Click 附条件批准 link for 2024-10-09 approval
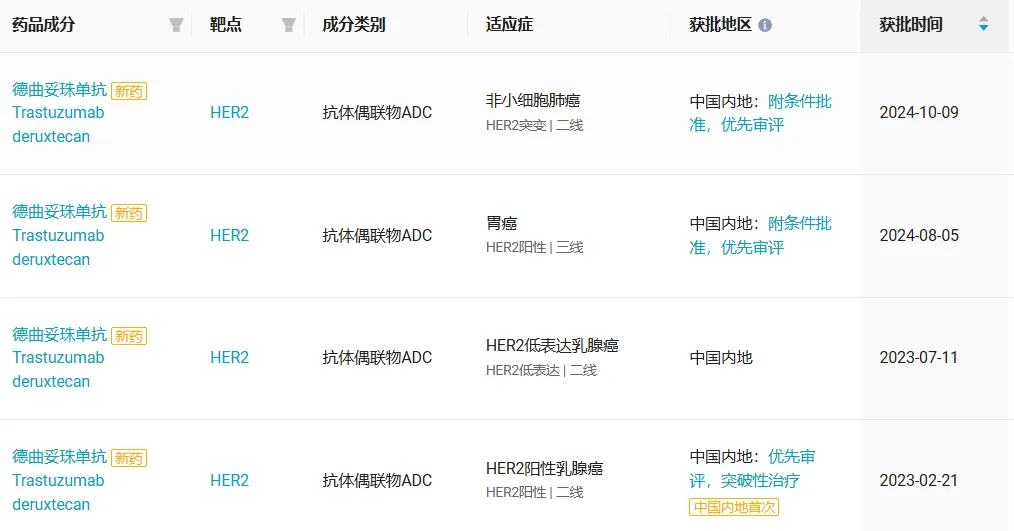 (x=799, y=101)
